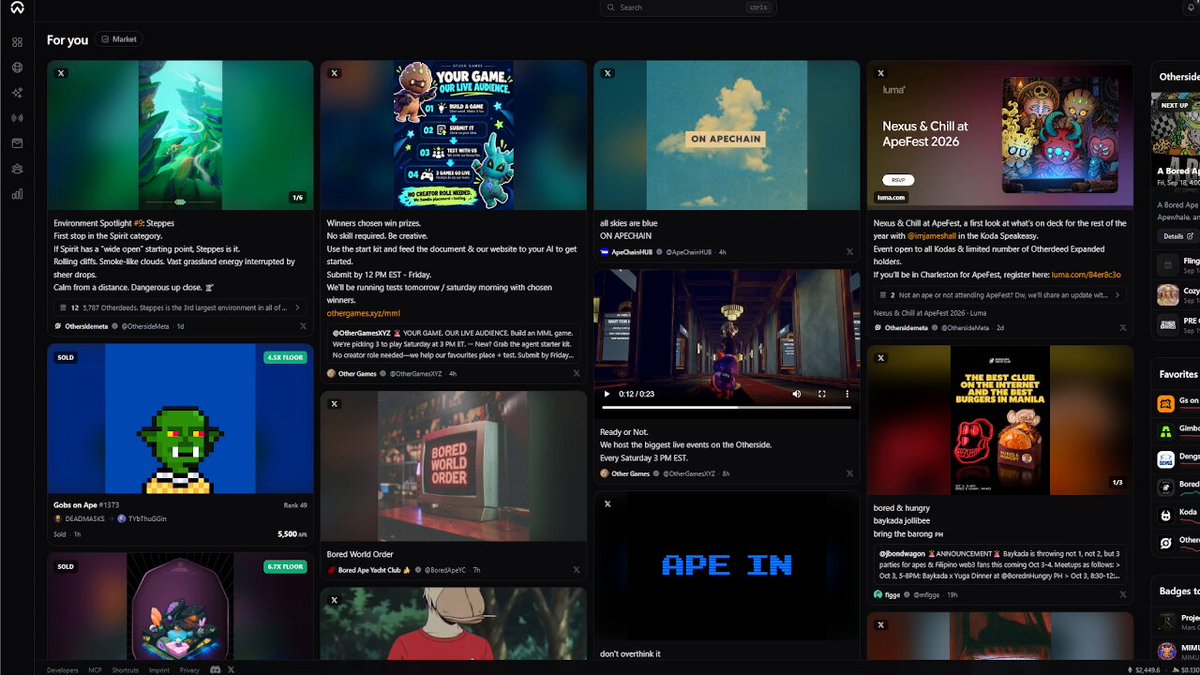The width and height of the screenshot is (1200, 675).
Task: Click the X badge on the Best Club burgers image
Action: click(x=881, y=358)
